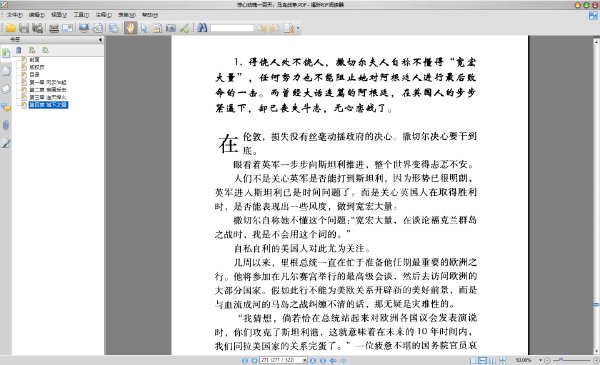Image resolution: width=600 pixels, height=365 pixels.
Task: Select the arrow pointer selection tool
Action: (144, 28)
